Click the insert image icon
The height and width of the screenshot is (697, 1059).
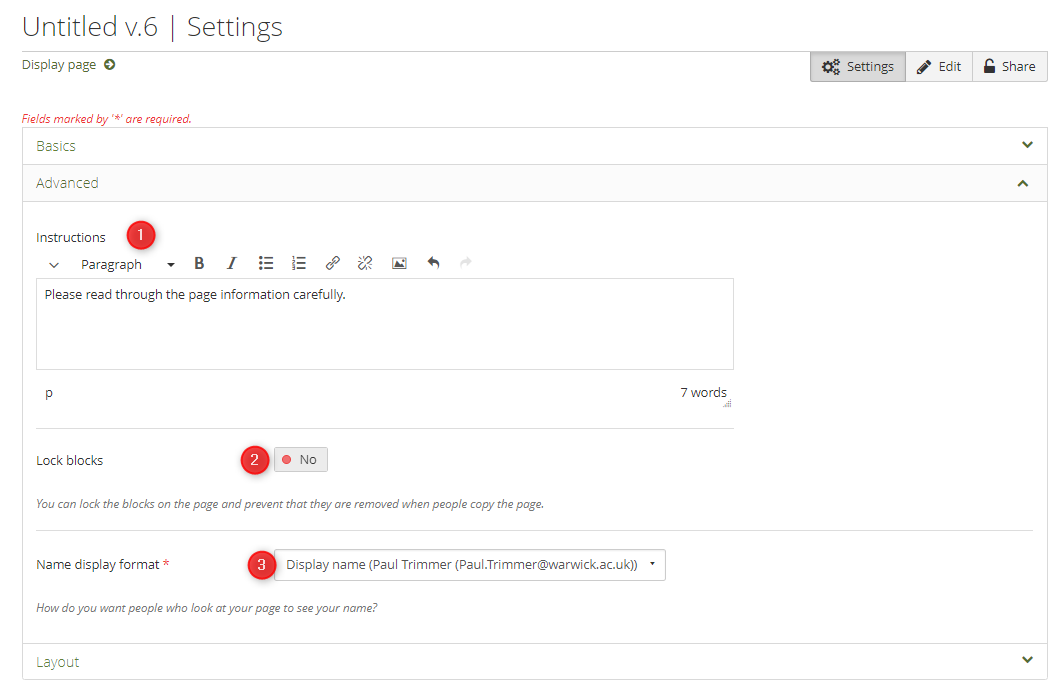pyautogui.click(x=399, y=264)
